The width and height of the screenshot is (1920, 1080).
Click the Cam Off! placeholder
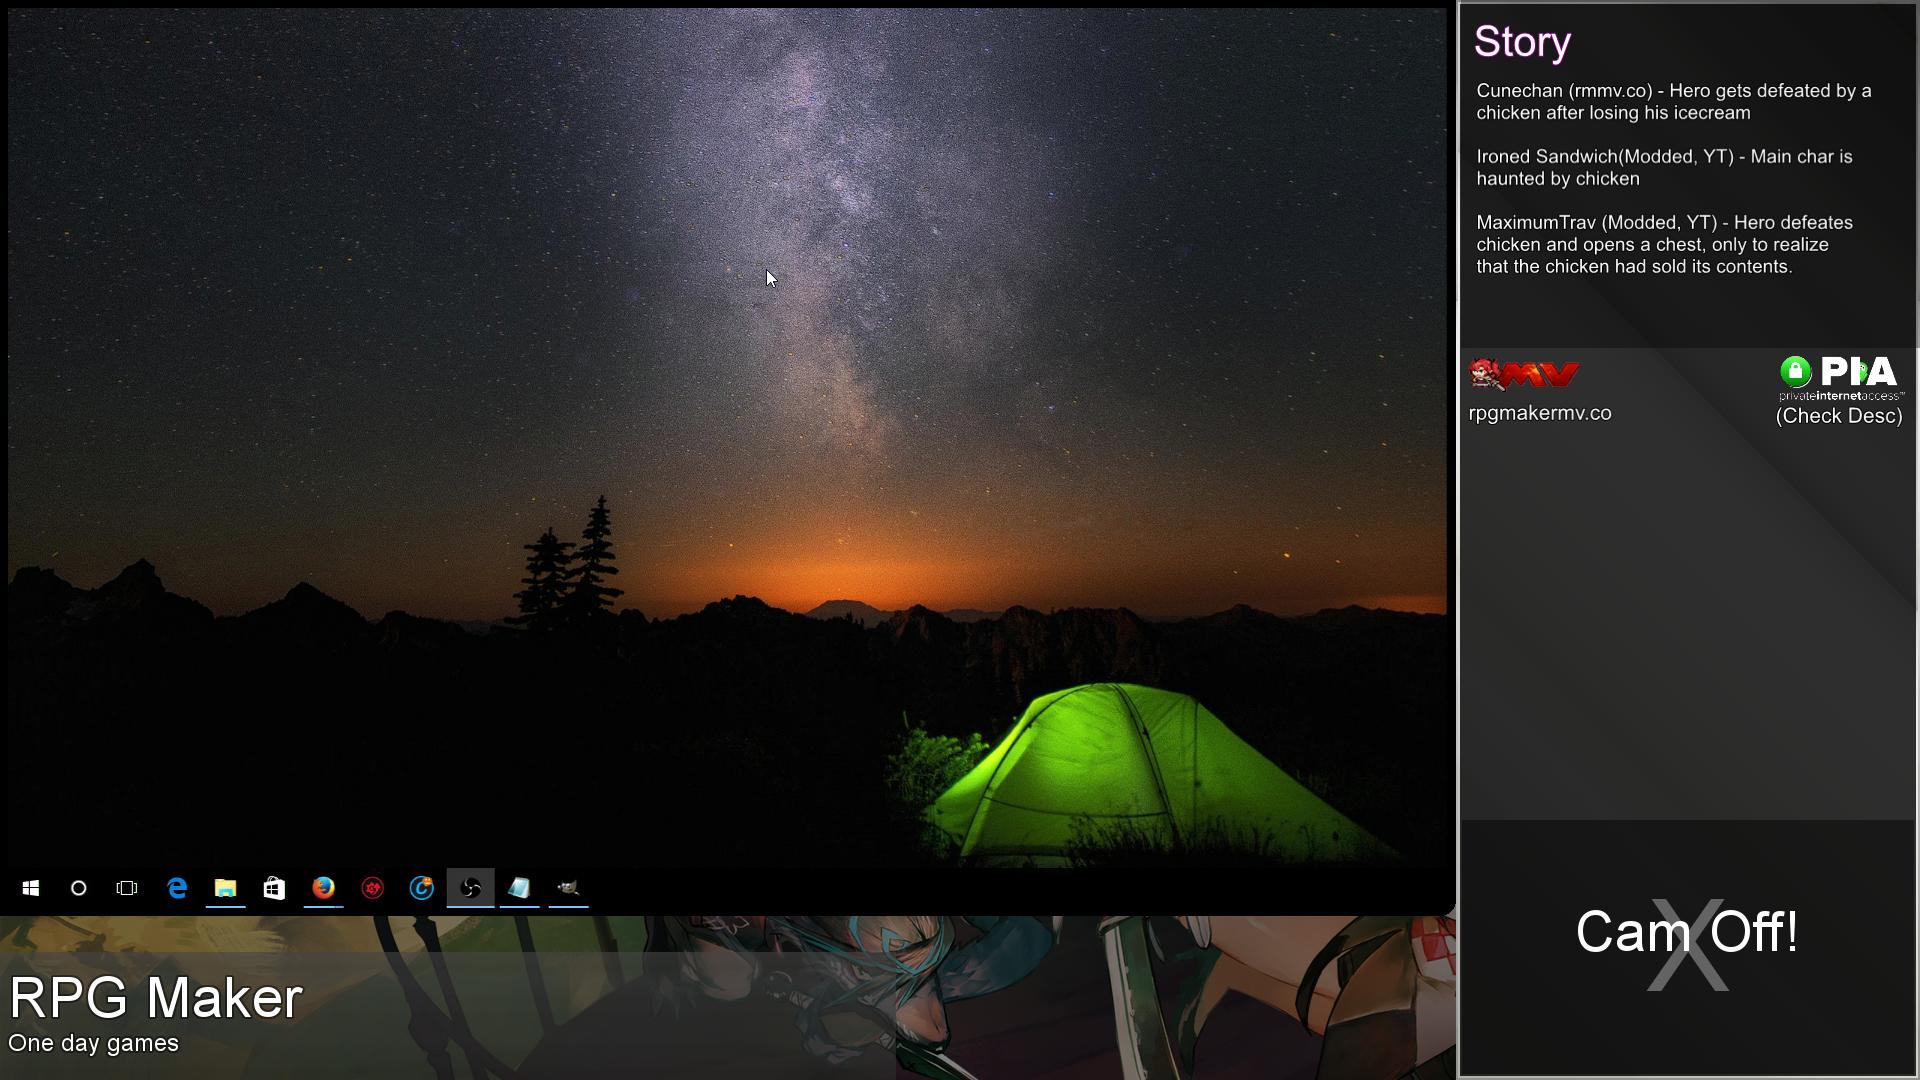1687,932
